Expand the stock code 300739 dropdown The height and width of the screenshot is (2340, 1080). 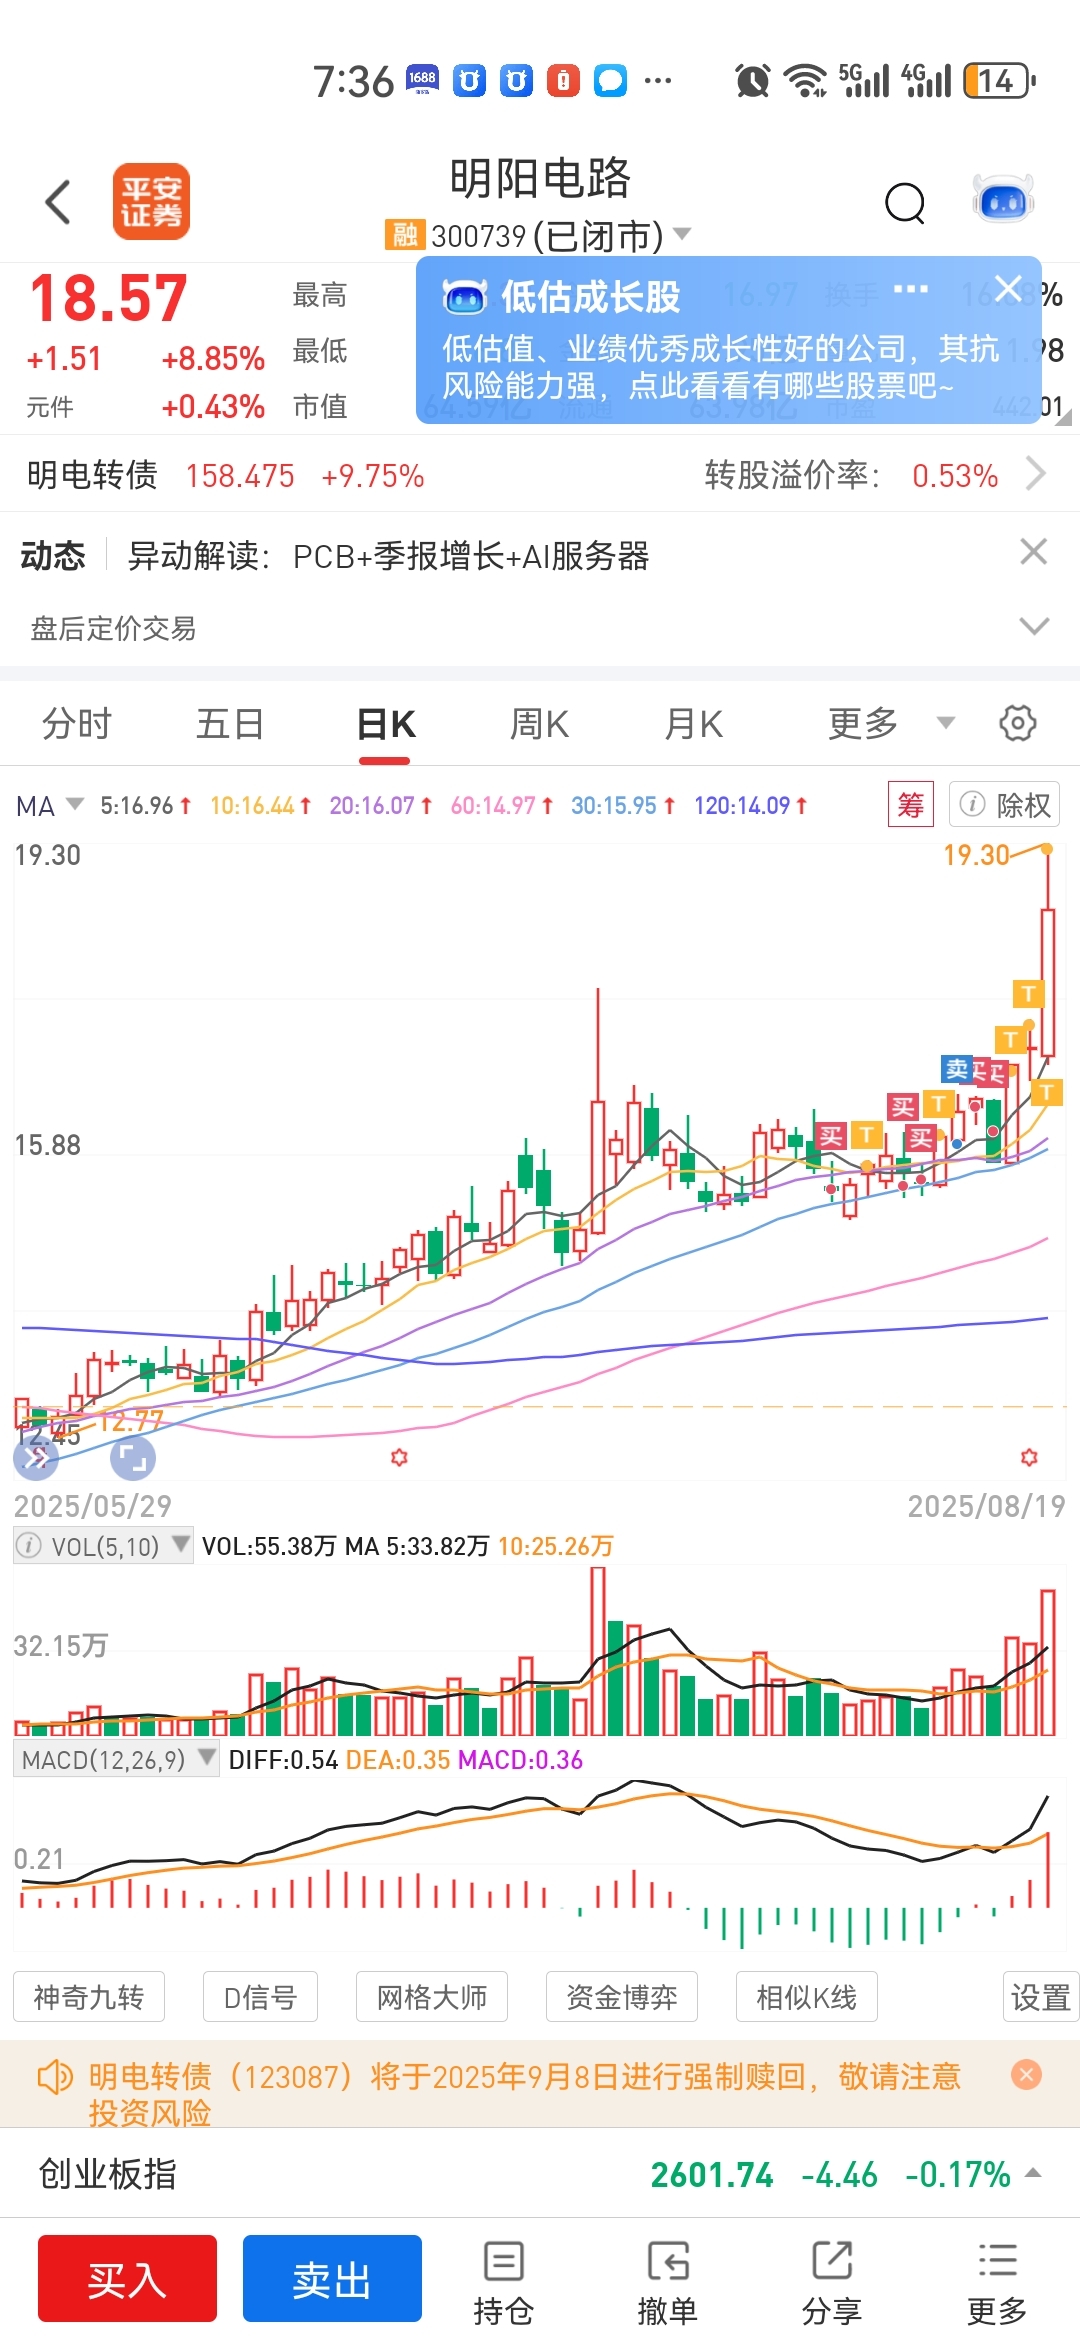click(x=683, y=234)
